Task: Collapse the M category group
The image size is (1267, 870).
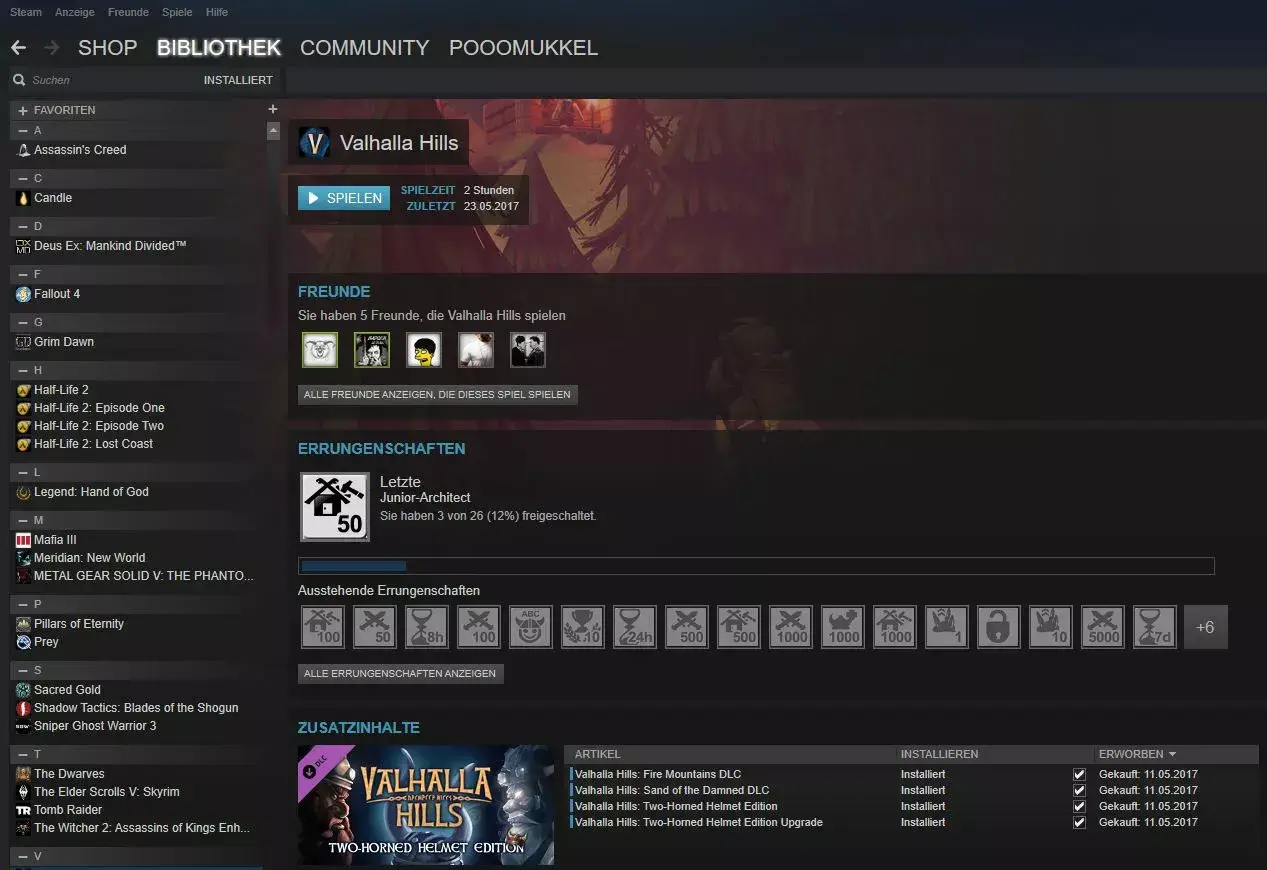Action: [23, 520]
